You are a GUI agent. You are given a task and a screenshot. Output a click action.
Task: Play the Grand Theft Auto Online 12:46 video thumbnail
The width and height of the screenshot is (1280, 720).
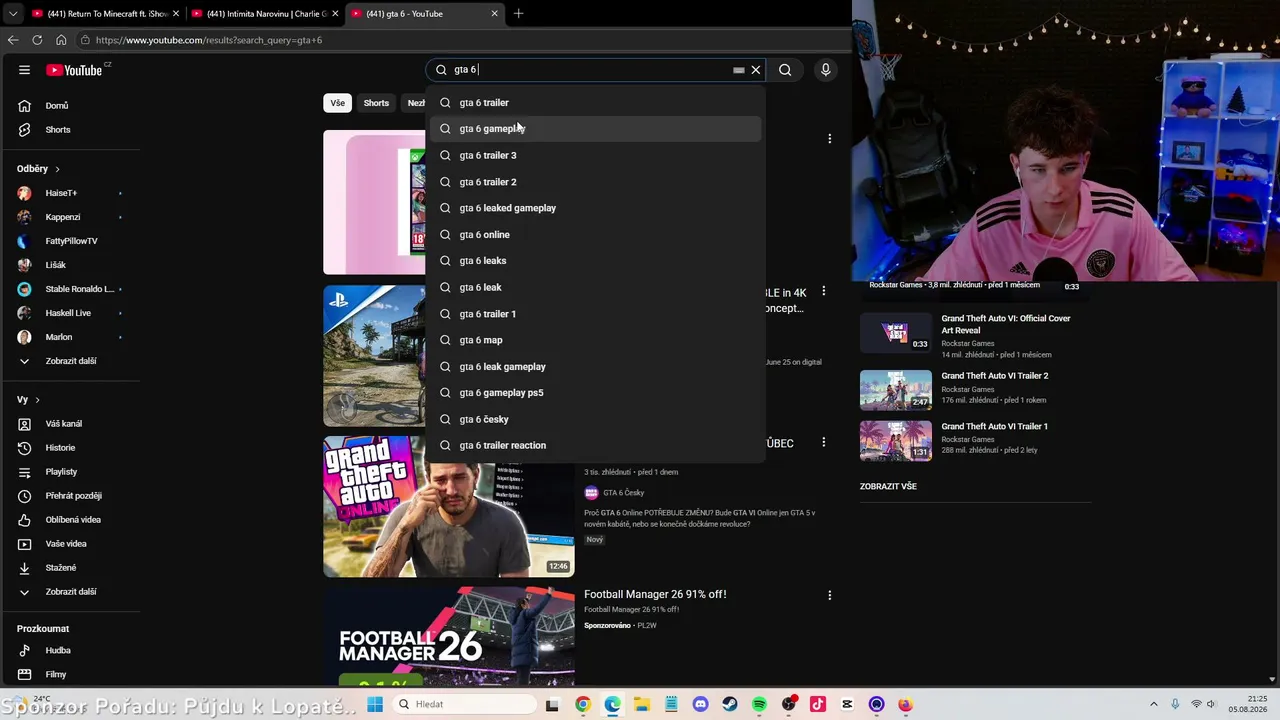click(x=449, y=506)
